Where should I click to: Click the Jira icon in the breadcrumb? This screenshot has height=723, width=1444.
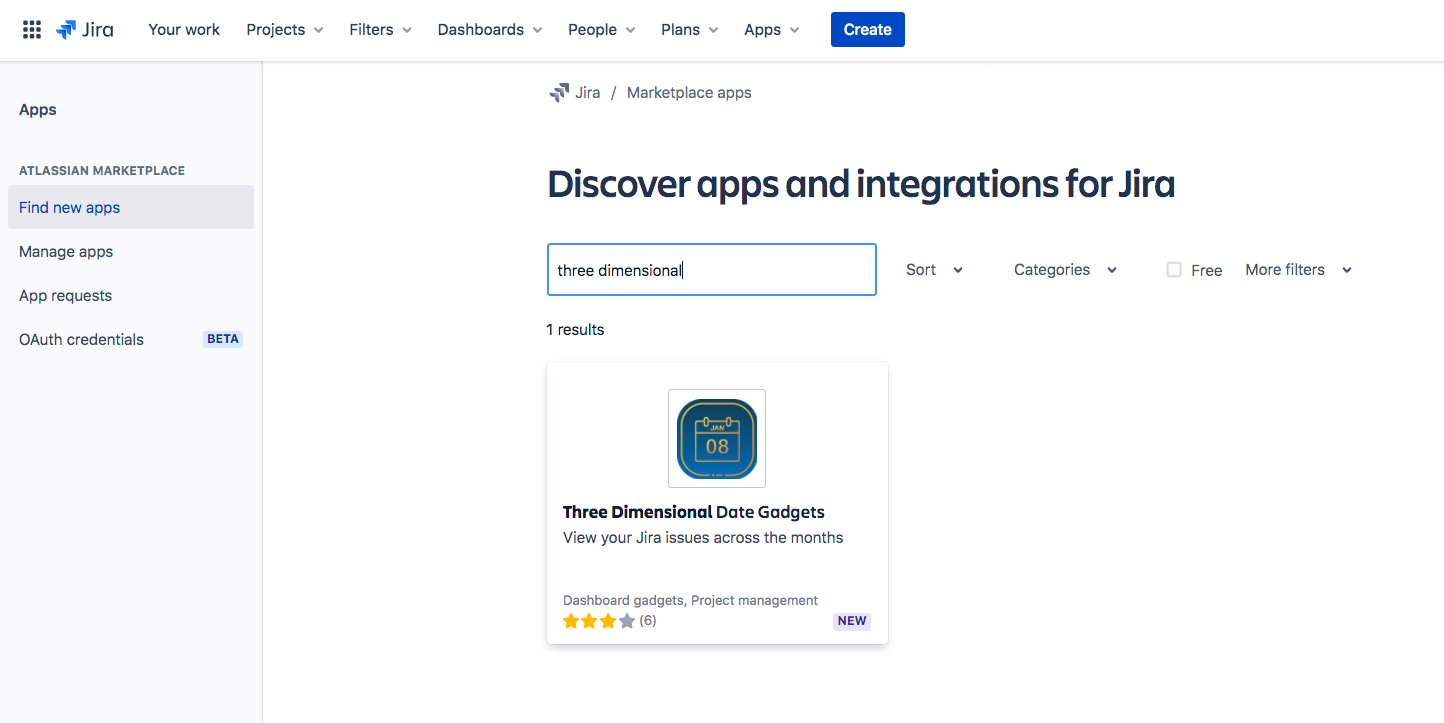pos(559,93)
